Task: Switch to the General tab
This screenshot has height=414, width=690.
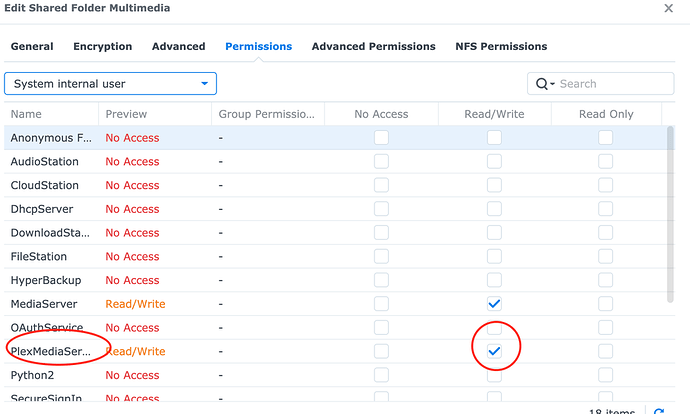Action: 32,46
